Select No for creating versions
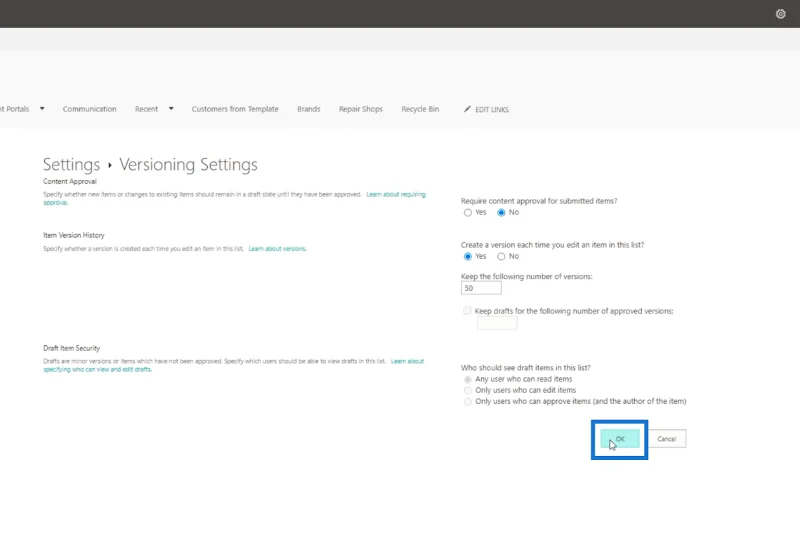The height and width of the screenshot is (533, 800). click(501, 257)
